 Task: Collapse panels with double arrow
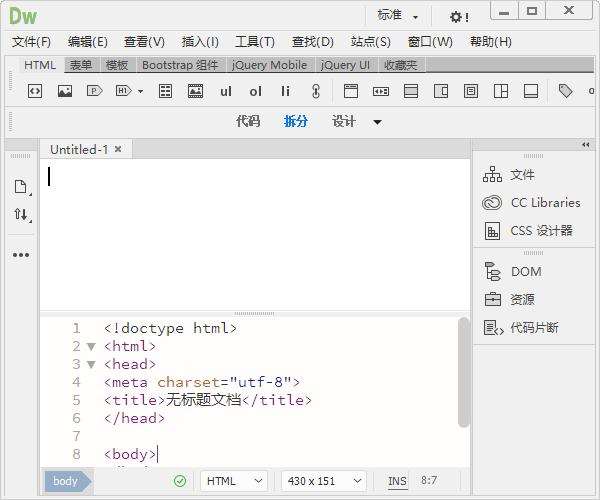coord(585,145)
